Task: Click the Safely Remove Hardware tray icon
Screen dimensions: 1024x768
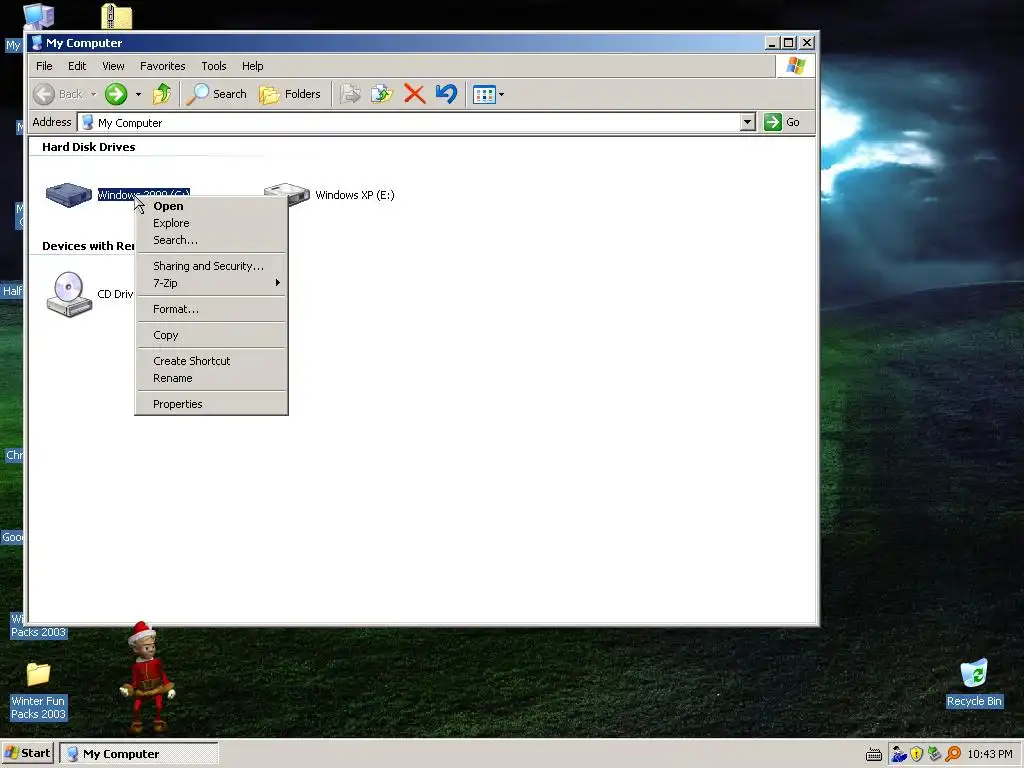Action: pos(935,754)
